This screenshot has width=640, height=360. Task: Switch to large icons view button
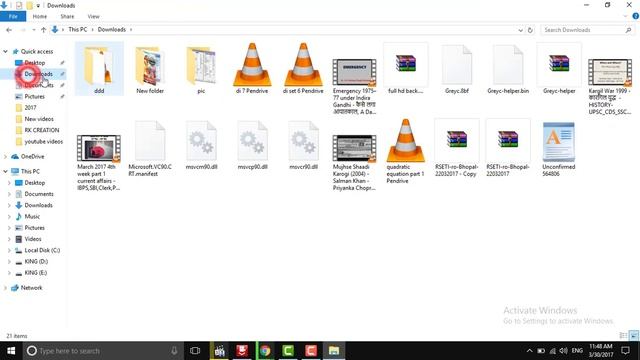point(634,336)
